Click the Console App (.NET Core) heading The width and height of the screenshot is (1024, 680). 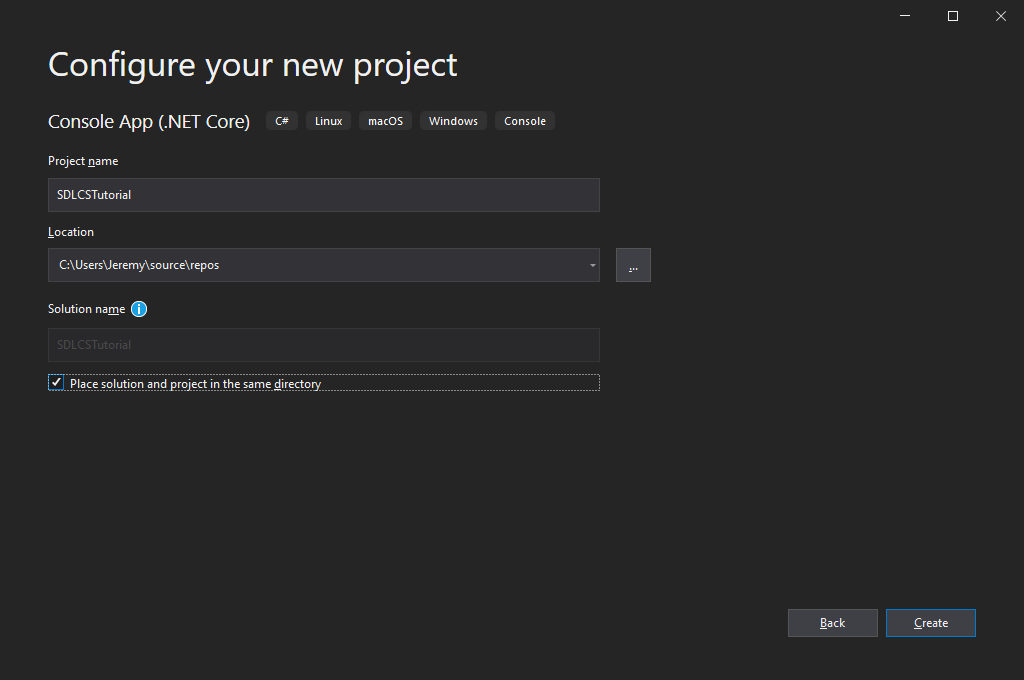[149, 122]
